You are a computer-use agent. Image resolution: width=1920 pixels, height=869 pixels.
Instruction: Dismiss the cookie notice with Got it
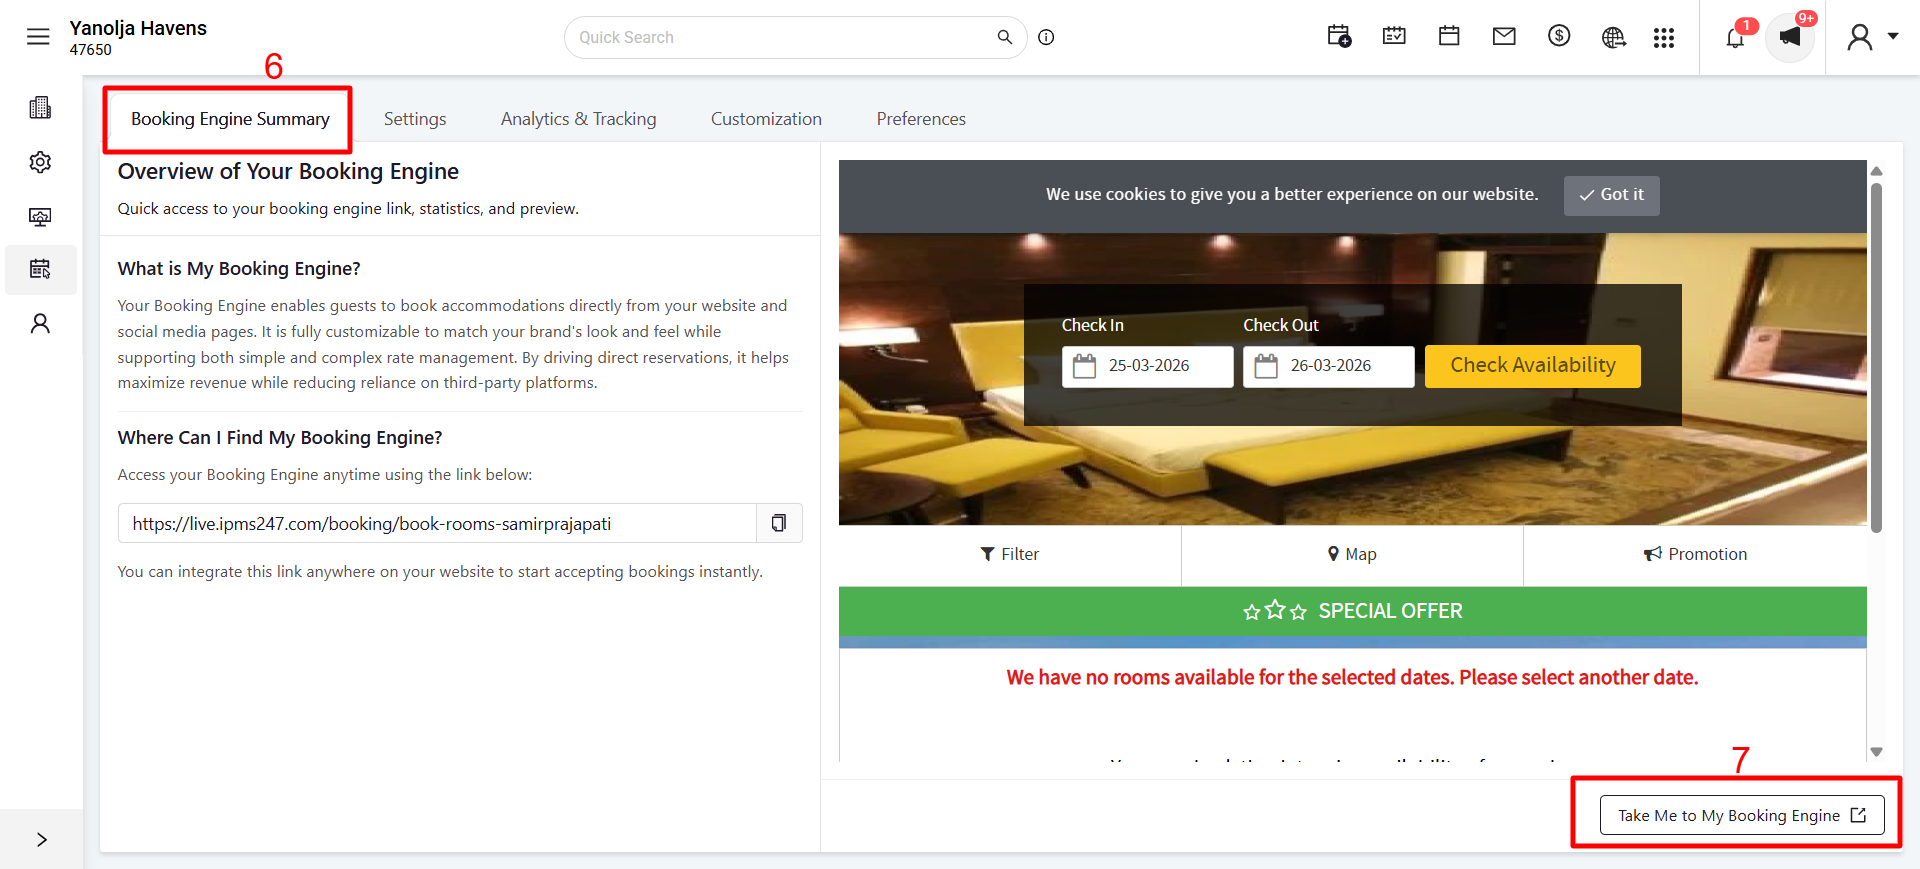point(1611,195)
